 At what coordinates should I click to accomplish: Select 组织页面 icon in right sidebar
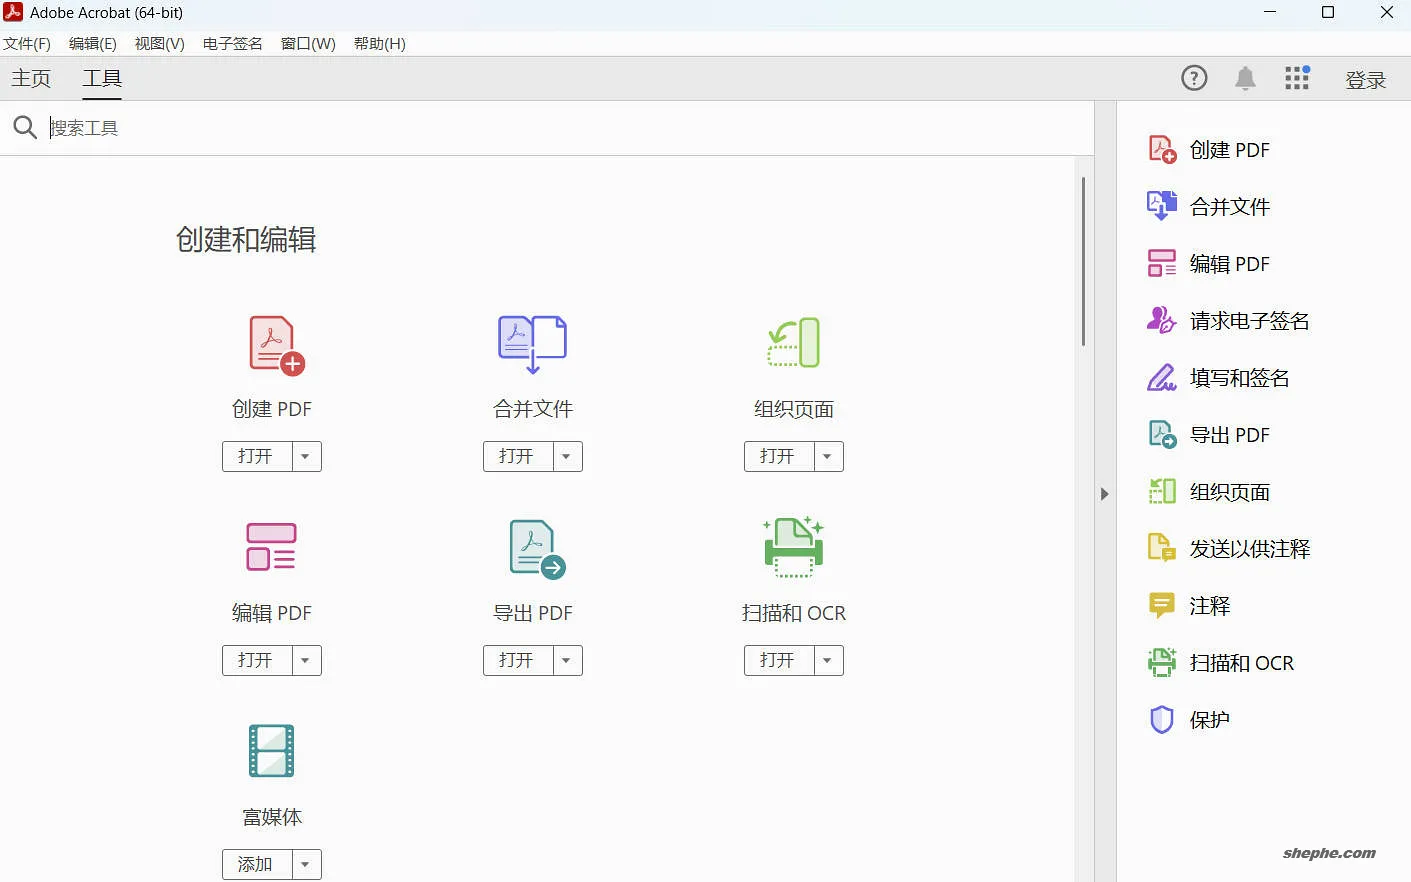(x=1162, y=491)
